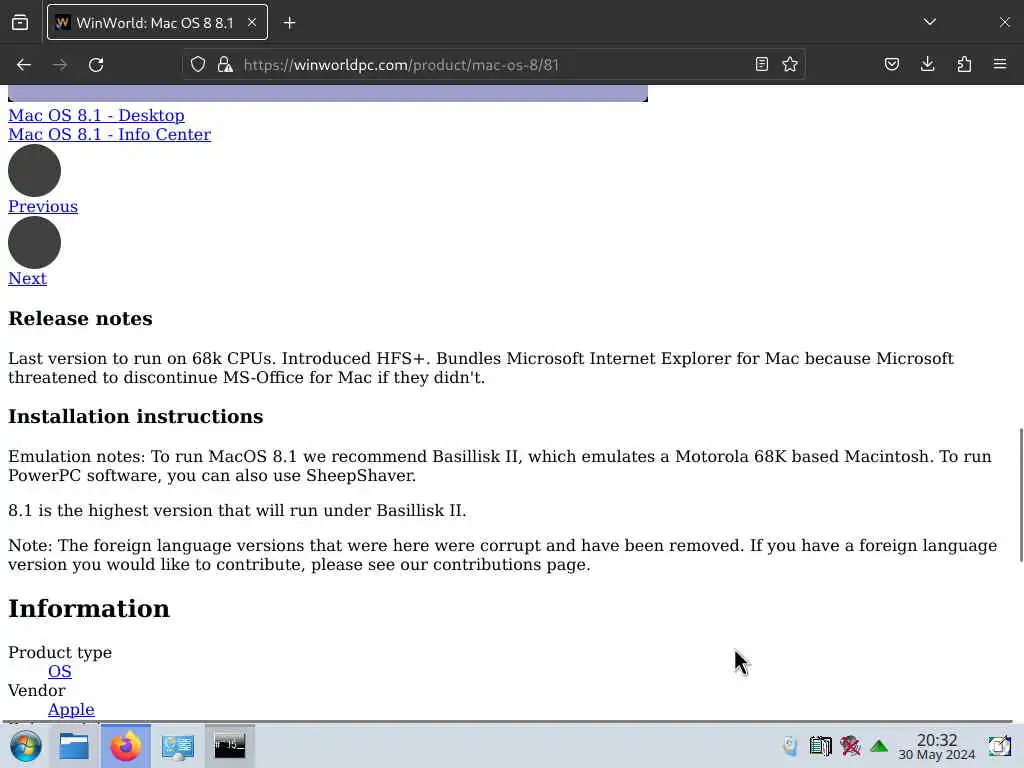Viewport: 1024px width, 768px height.
Task: Open the Start menu orb
Action: [26, 746]
